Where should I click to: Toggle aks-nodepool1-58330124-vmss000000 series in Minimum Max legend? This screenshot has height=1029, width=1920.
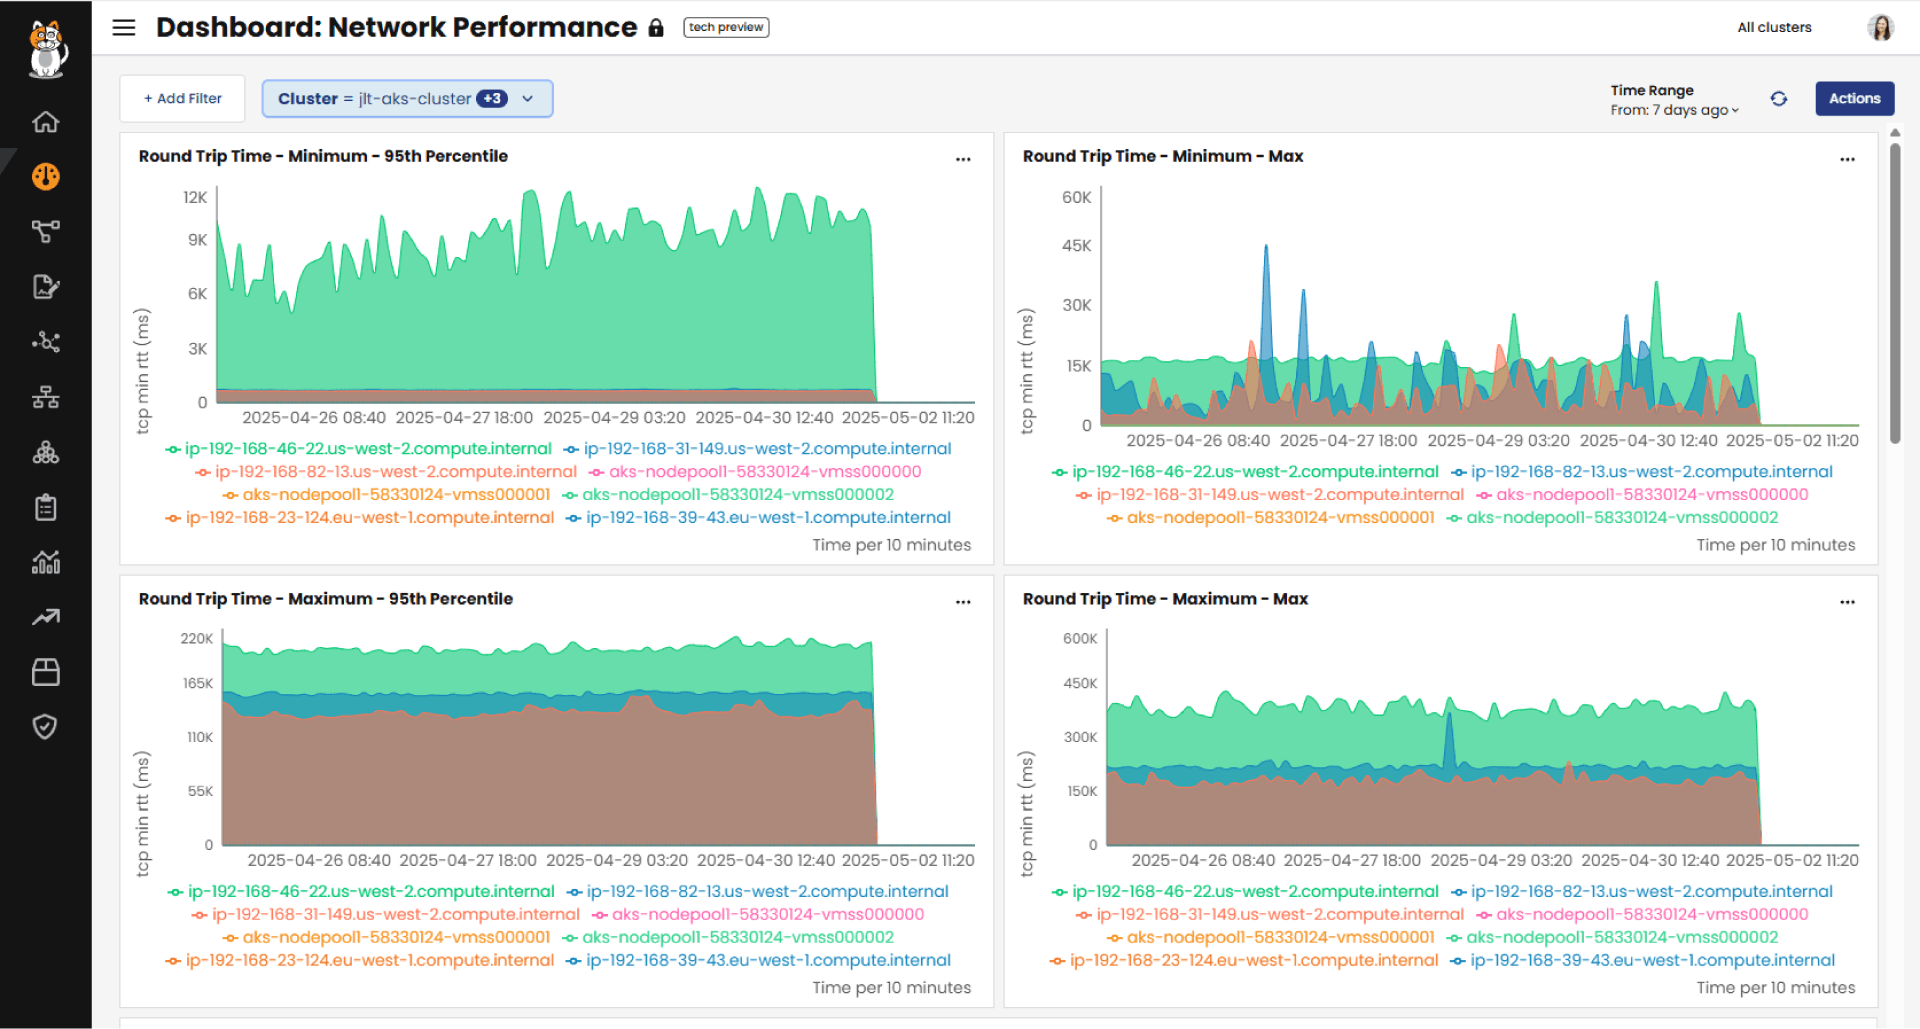pos(1643,495)
